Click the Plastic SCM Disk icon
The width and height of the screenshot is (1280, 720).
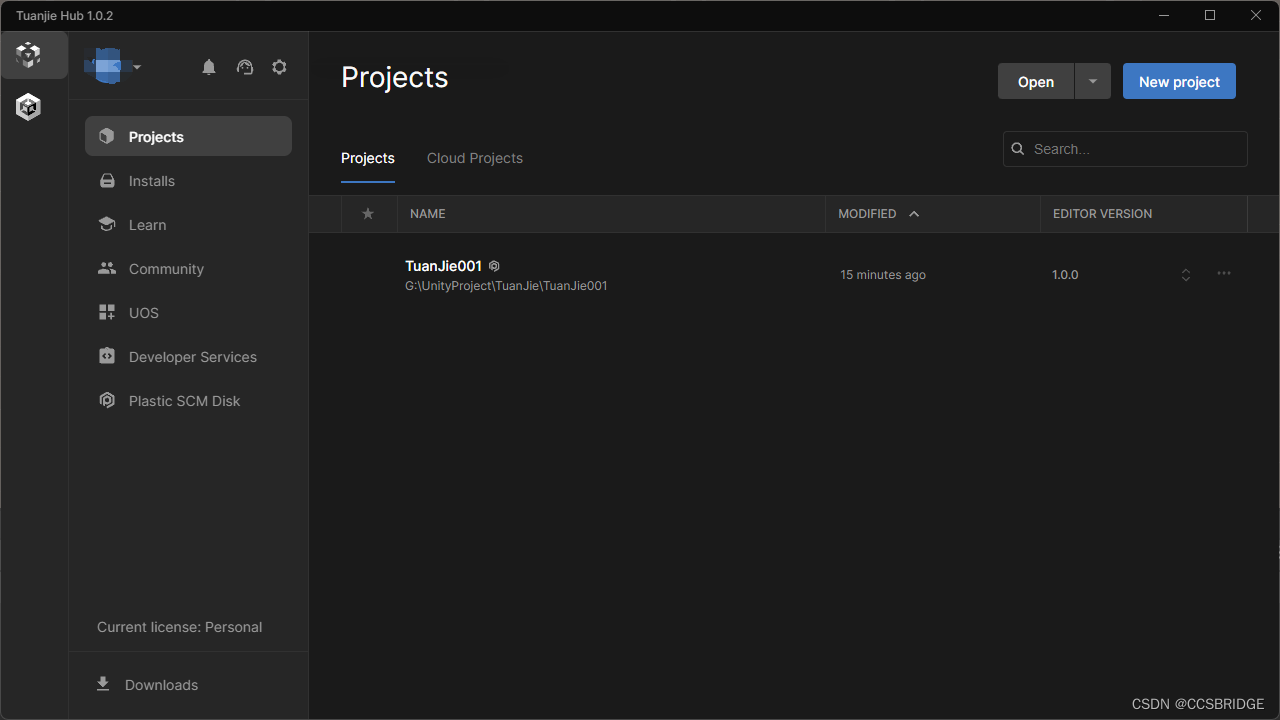107,401
